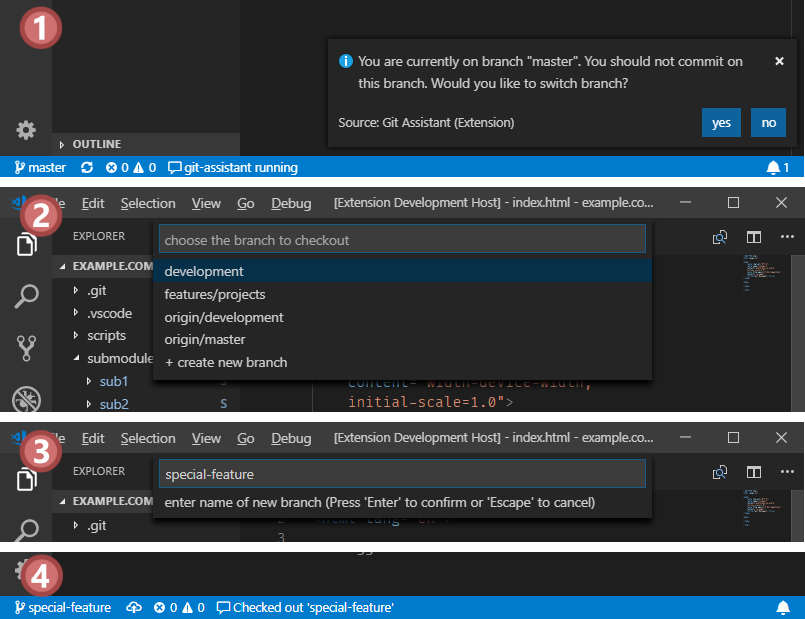
Task: Select '+ create new branch' option
Action: (x=226, y=362)
